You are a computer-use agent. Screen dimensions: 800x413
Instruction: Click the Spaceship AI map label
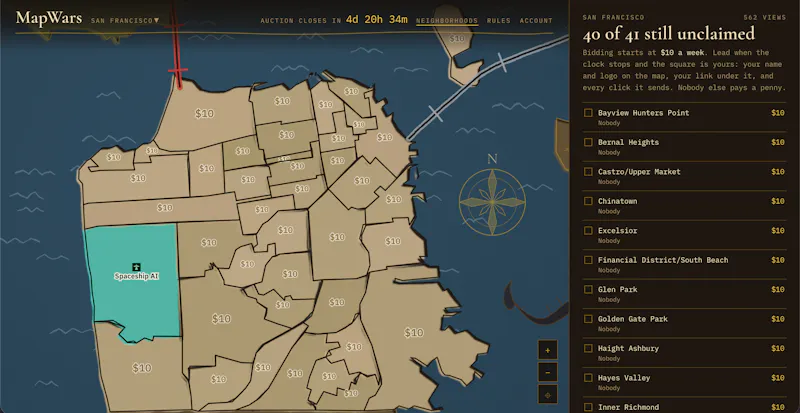coord(136,276)
